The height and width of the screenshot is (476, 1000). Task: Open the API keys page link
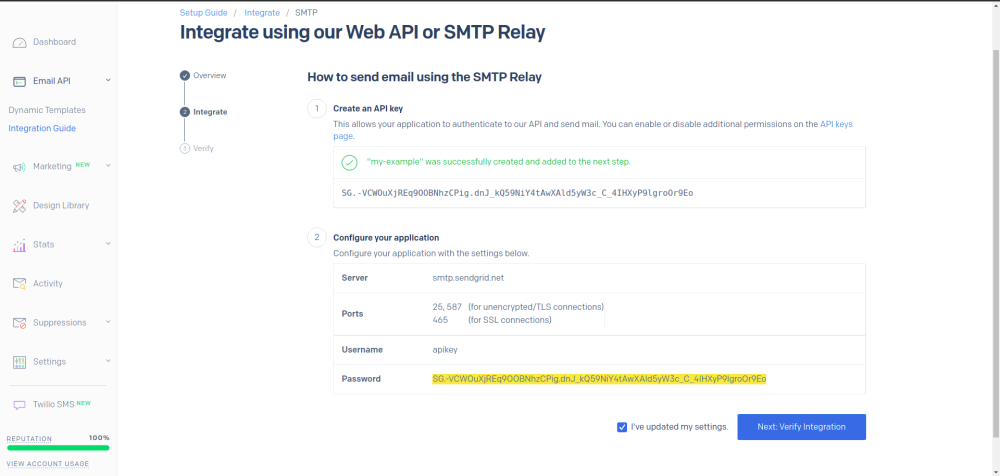(x=836, y=124)
